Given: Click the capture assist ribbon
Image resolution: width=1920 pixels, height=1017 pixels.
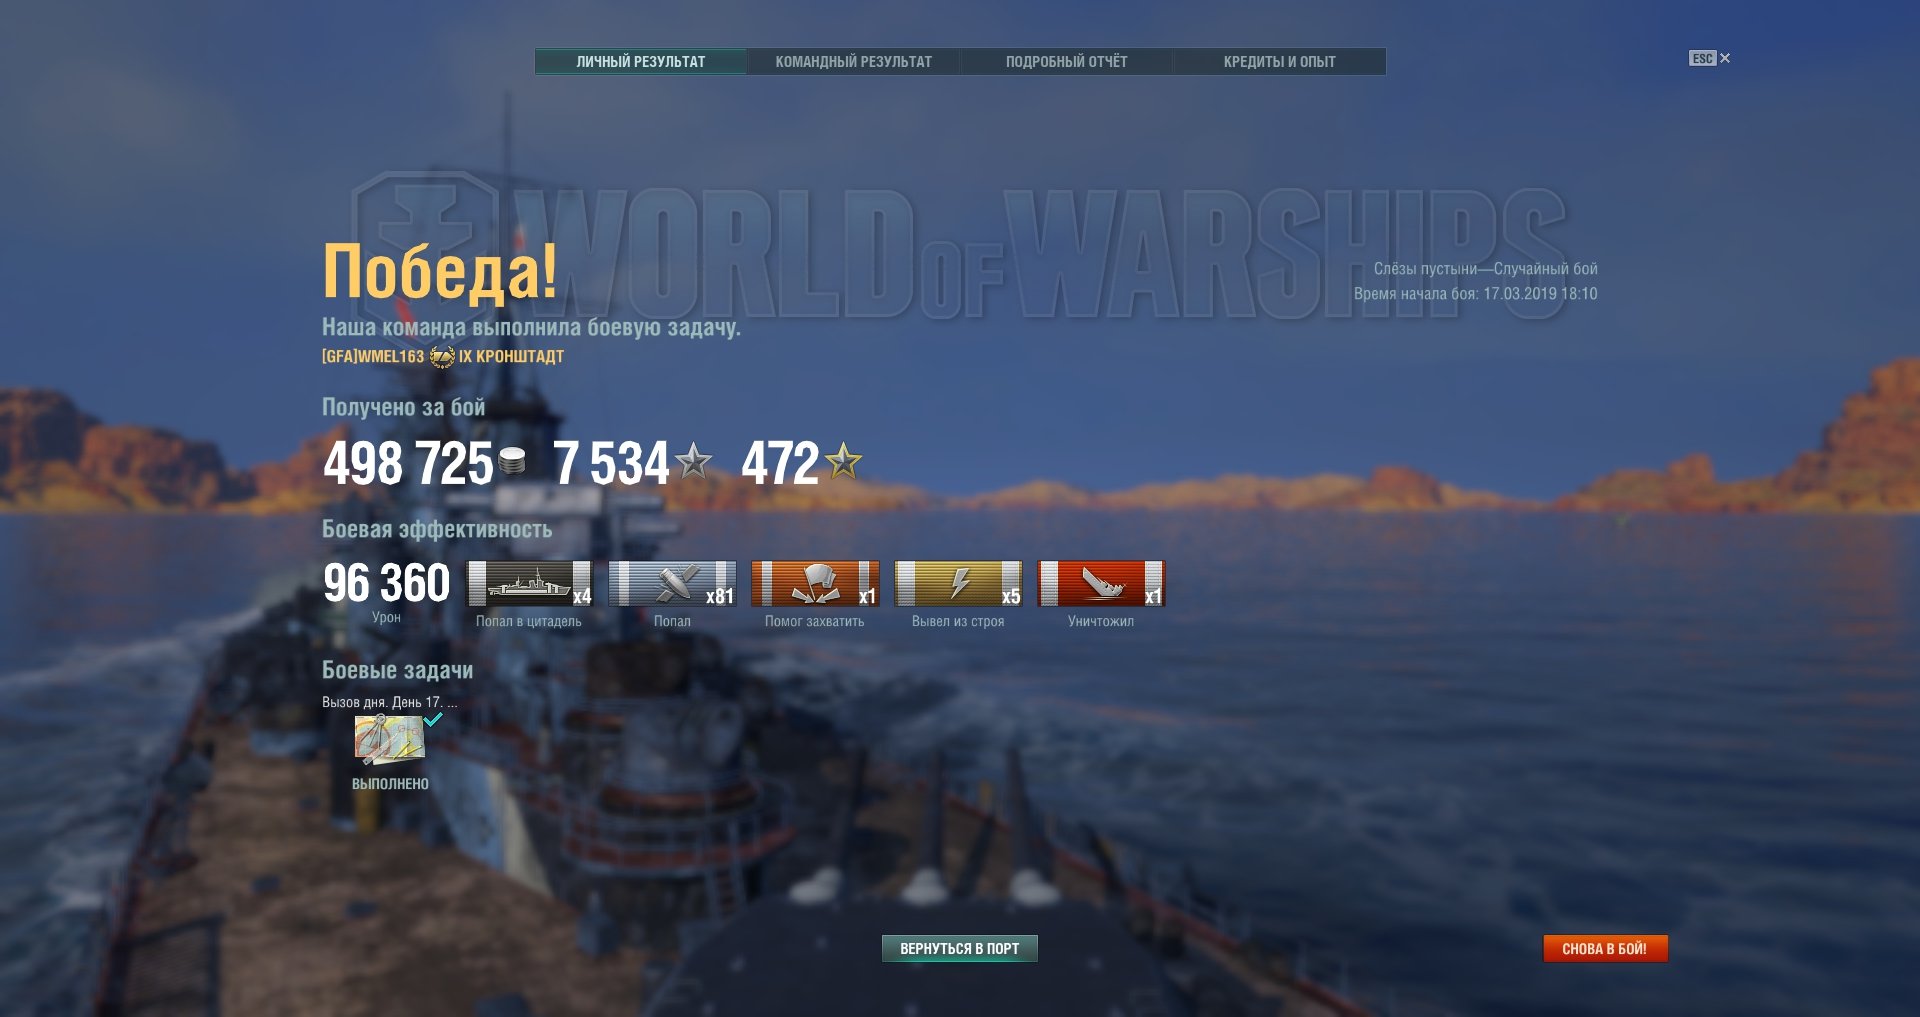Looking at the screenshot, I should [815, 584].
